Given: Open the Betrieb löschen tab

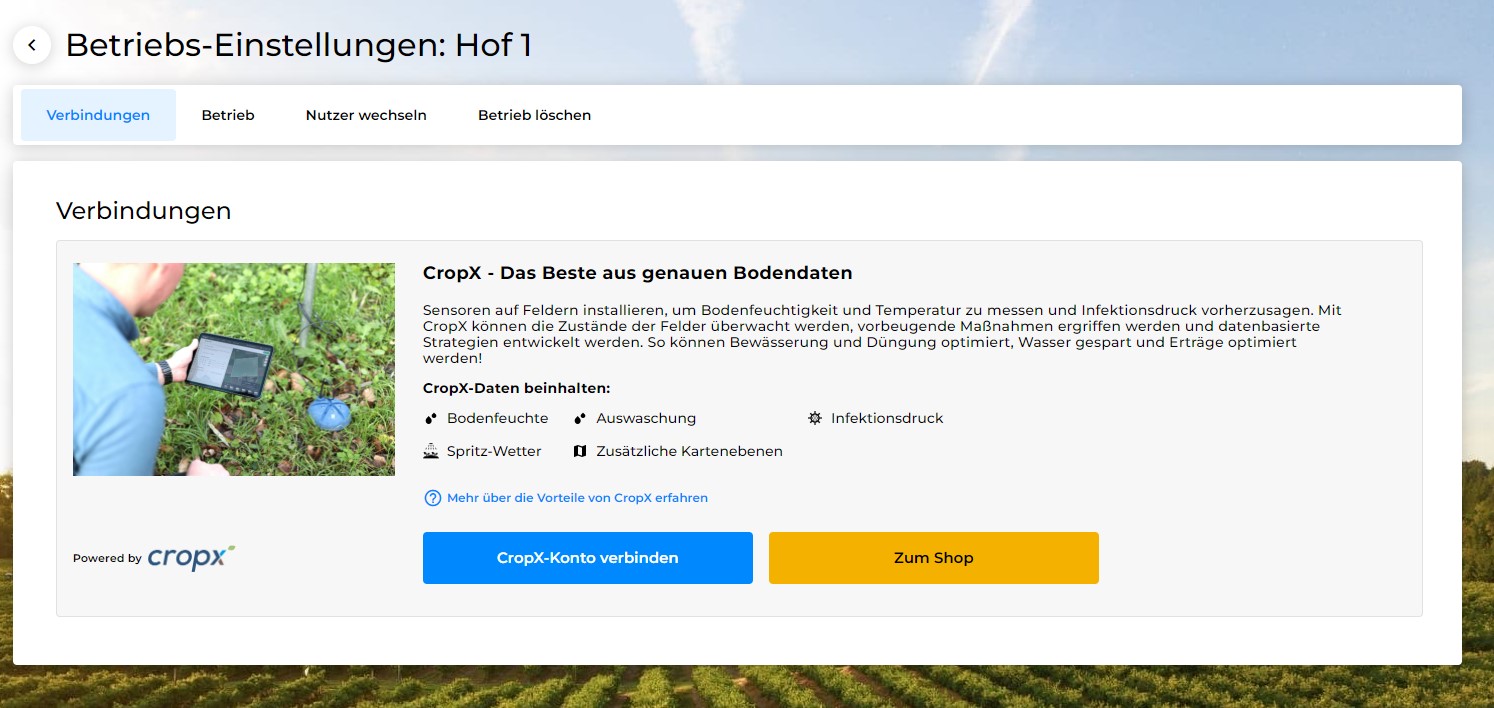Looking at the screenshot, I should 534,115.
